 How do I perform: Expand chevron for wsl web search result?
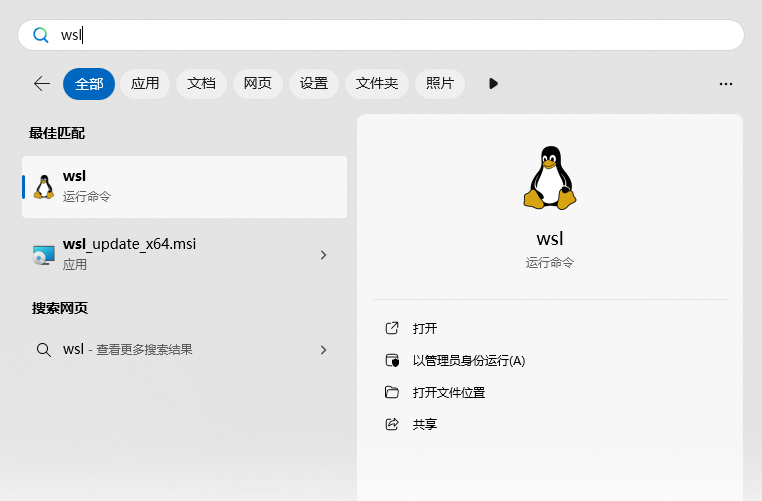(324, 350)
